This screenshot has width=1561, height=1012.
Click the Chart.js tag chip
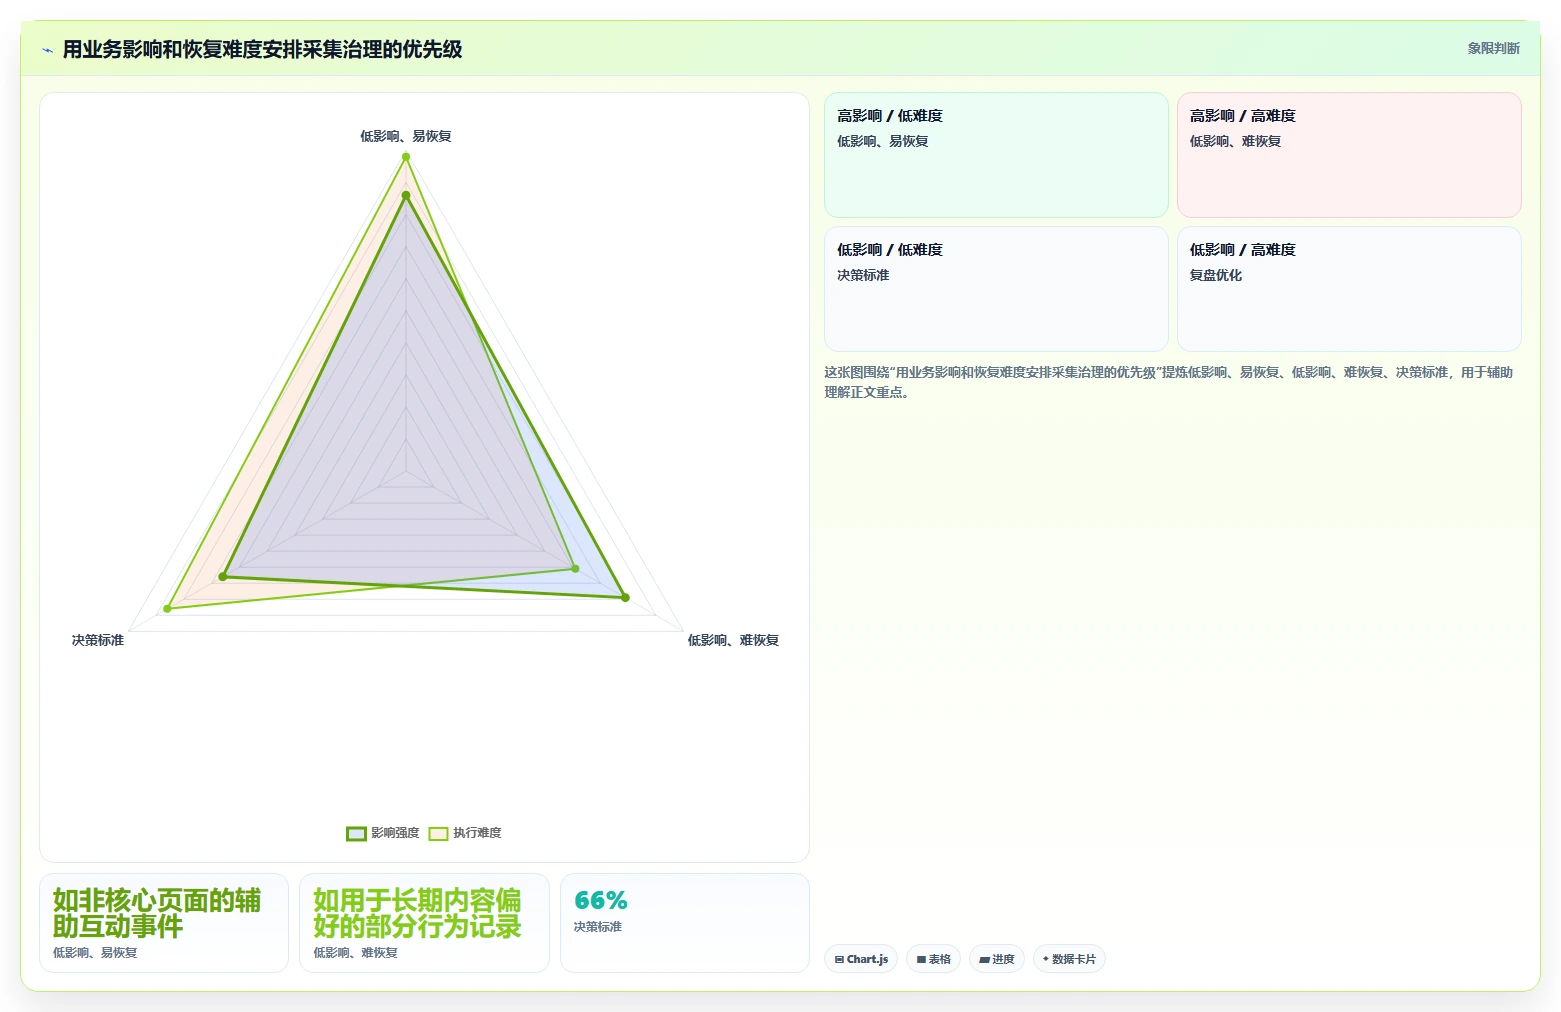[x=861, y=959]
